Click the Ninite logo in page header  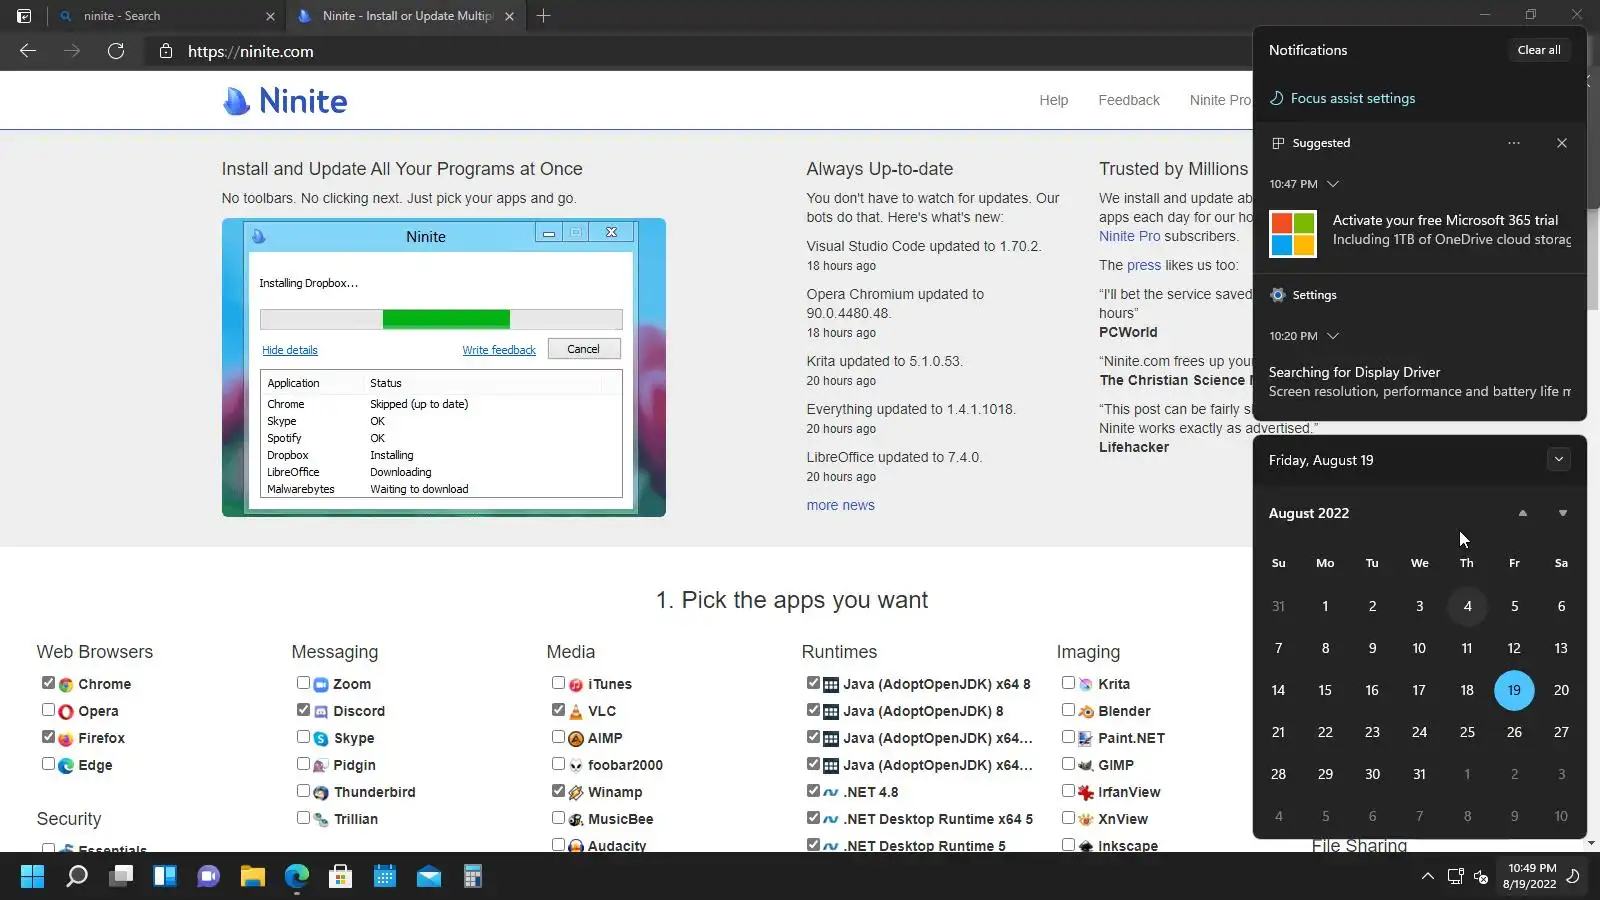[x=285, y=101]
